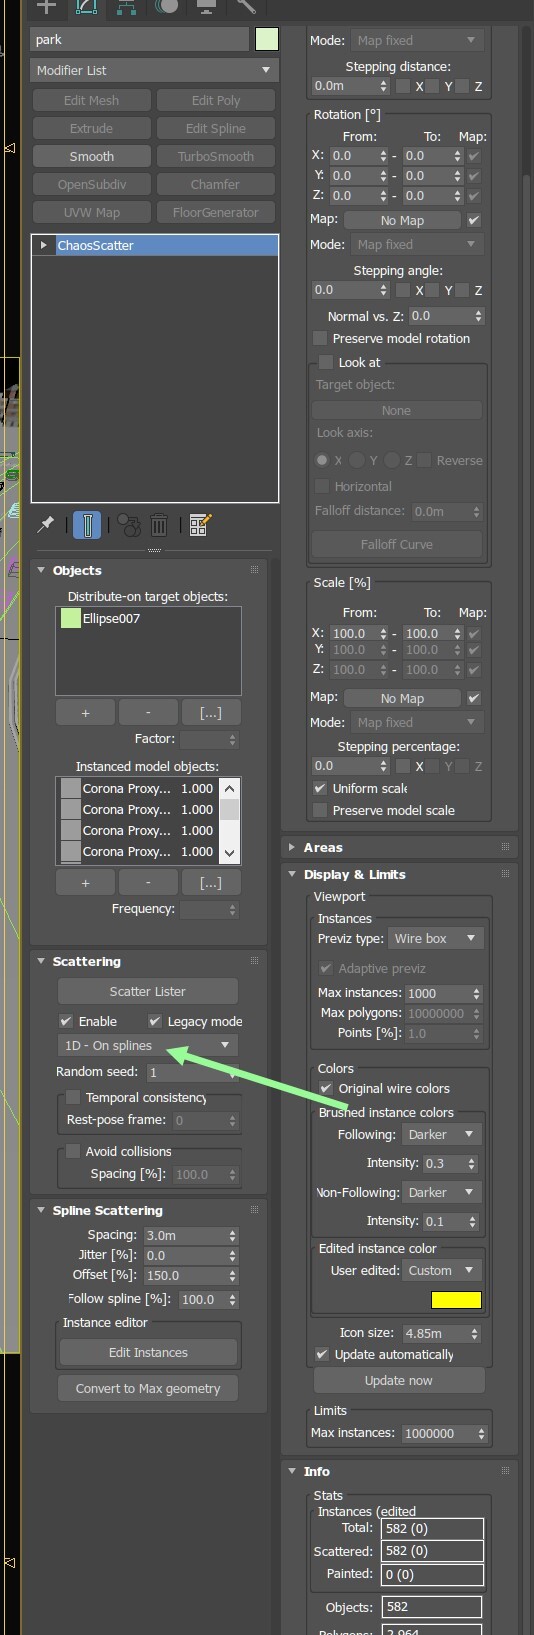This screenshot has width=534, height=1635.
Task: Click Make Unique icon
Action: 129,525
